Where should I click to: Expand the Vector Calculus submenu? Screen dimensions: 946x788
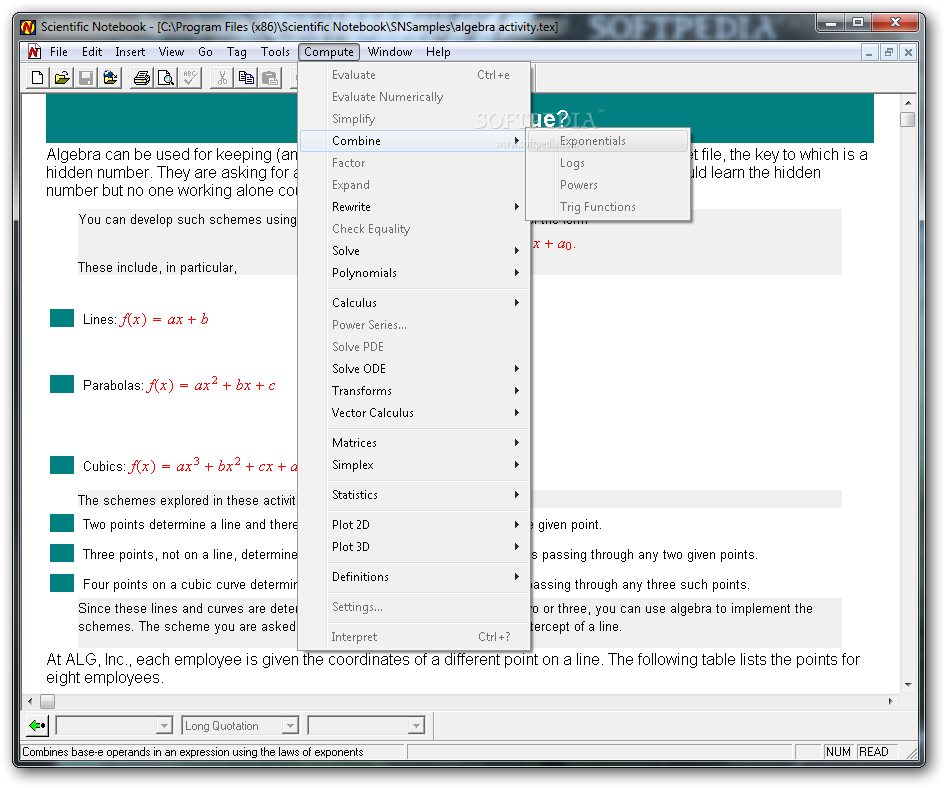coord(415,413)
